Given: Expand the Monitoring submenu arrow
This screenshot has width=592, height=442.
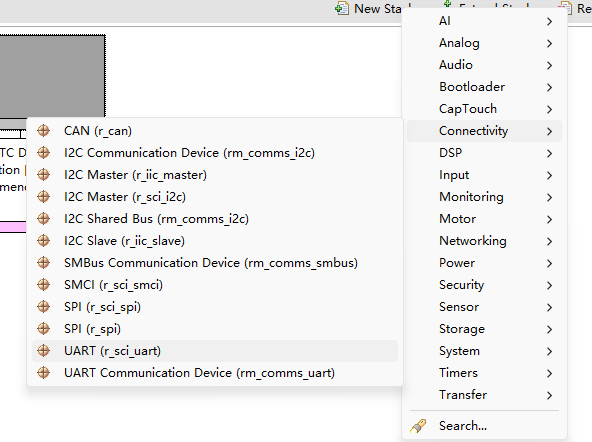Looking at the screenshot, I should tap(549, 197).
